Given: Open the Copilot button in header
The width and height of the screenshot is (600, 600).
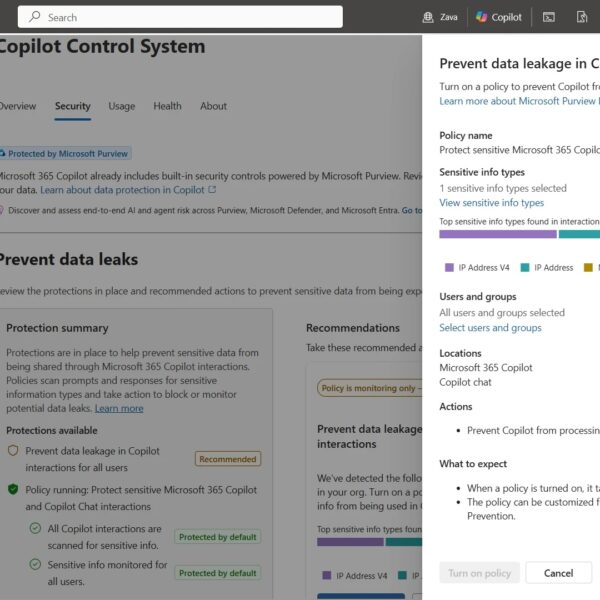Looking at the screenshot, I should point(499,17).
